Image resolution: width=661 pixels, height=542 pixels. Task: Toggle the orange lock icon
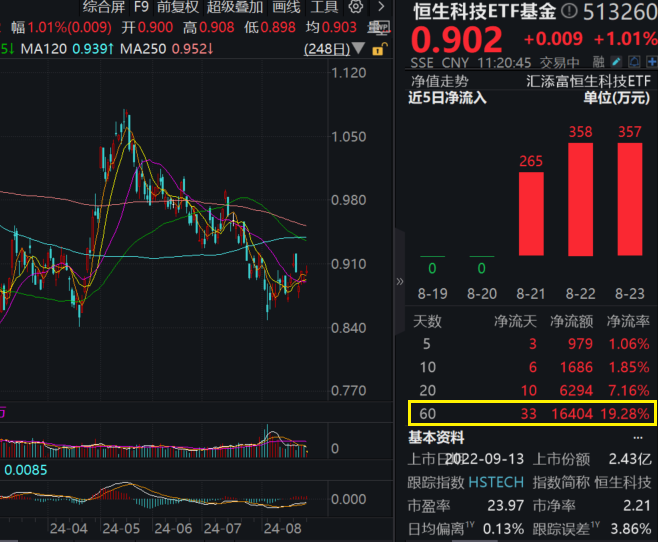[x=379, y=49]
